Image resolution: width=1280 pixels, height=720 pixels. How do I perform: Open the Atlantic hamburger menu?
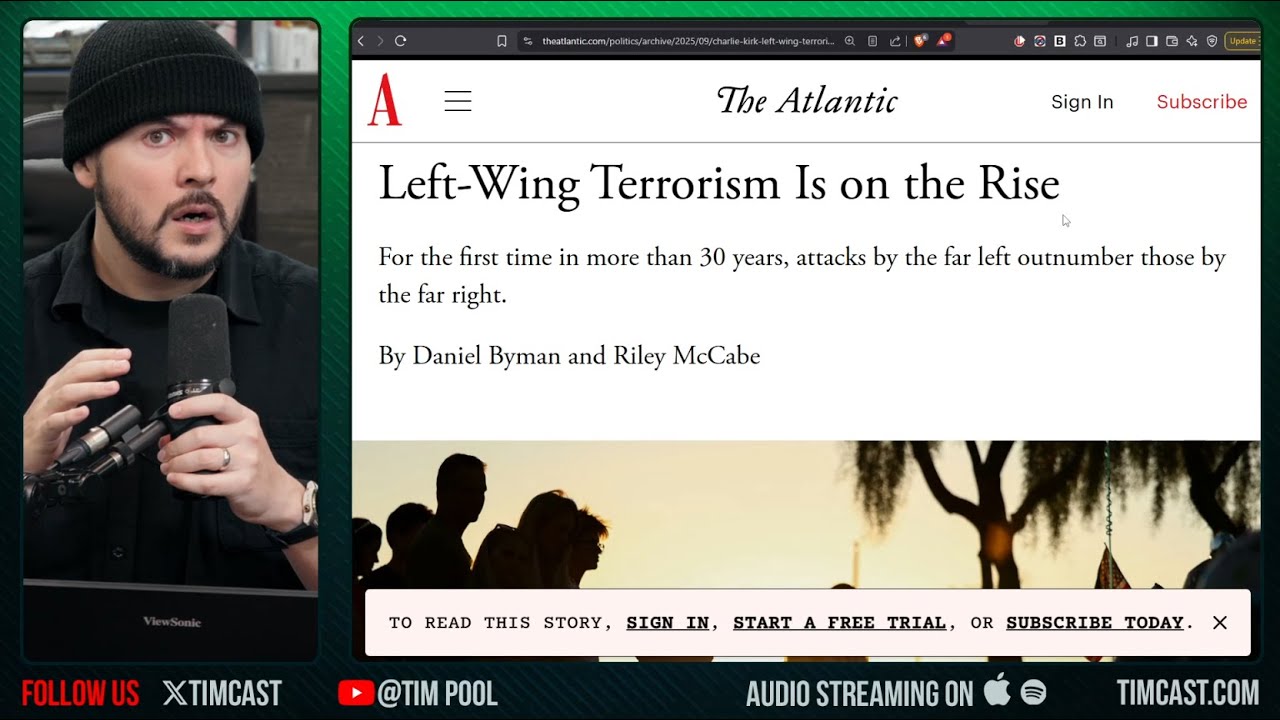point(458,101)
